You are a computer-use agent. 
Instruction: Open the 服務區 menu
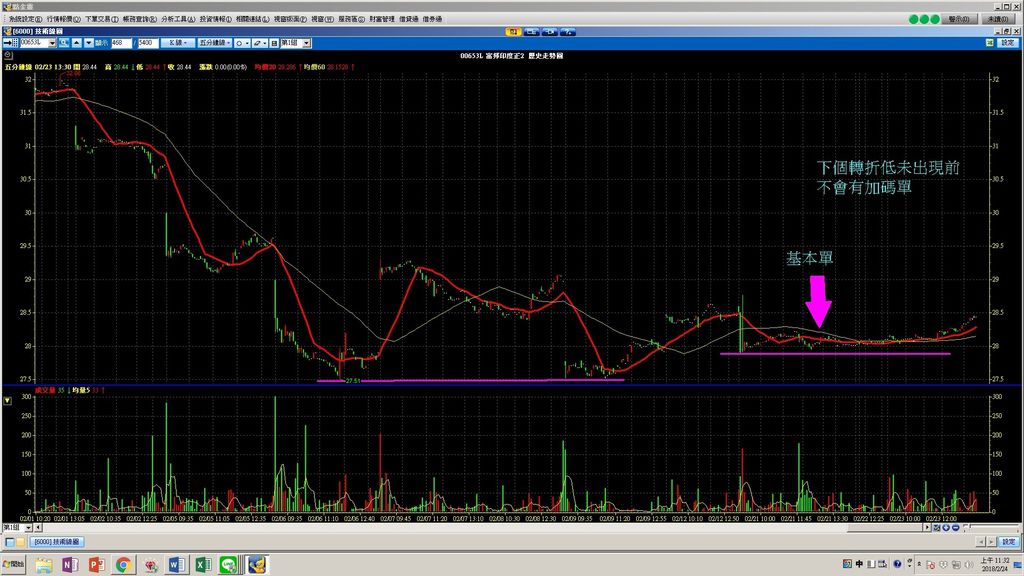[351, 19]
